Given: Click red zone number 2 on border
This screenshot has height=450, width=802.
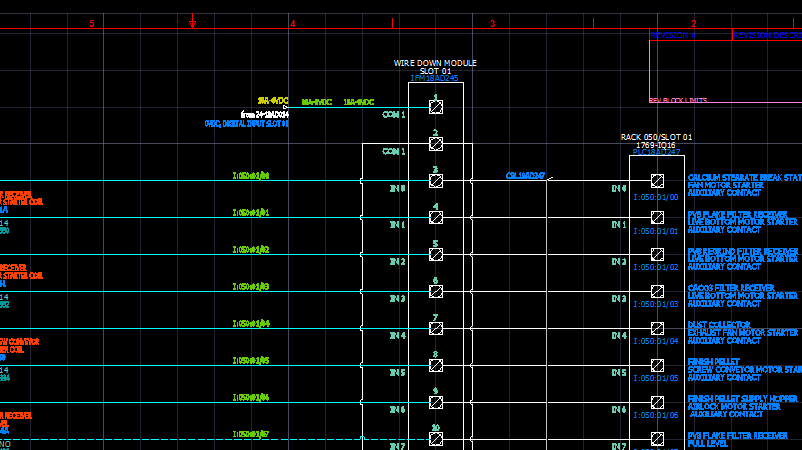Looking at the screenshot, I should point(694,24).
